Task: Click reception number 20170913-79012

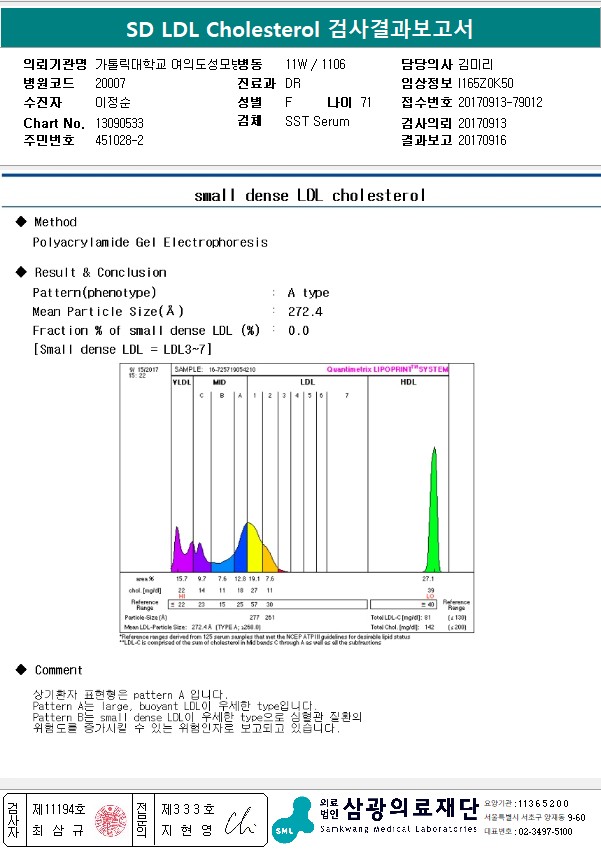Action: 500,102
